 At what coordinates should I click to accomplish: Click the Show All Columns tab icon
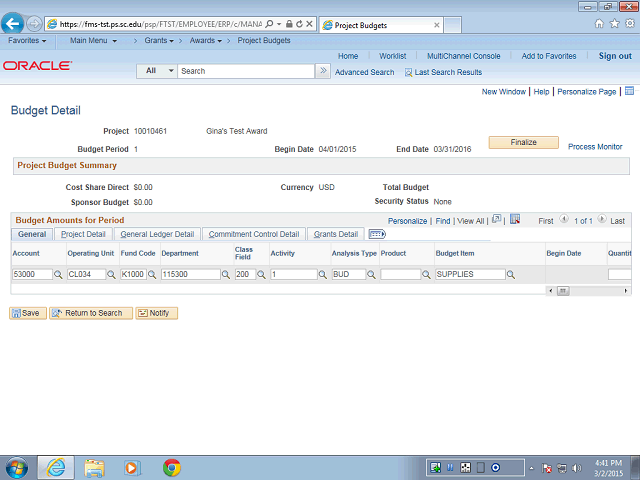(x=377, y=234)
